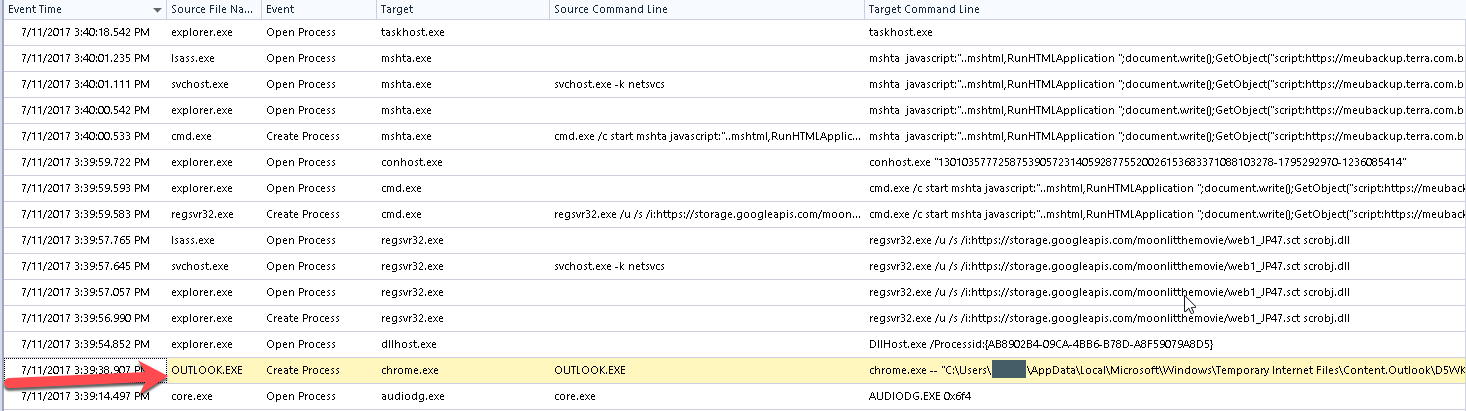Click the Event column header

pyautogui.click(x=281, y=10)
